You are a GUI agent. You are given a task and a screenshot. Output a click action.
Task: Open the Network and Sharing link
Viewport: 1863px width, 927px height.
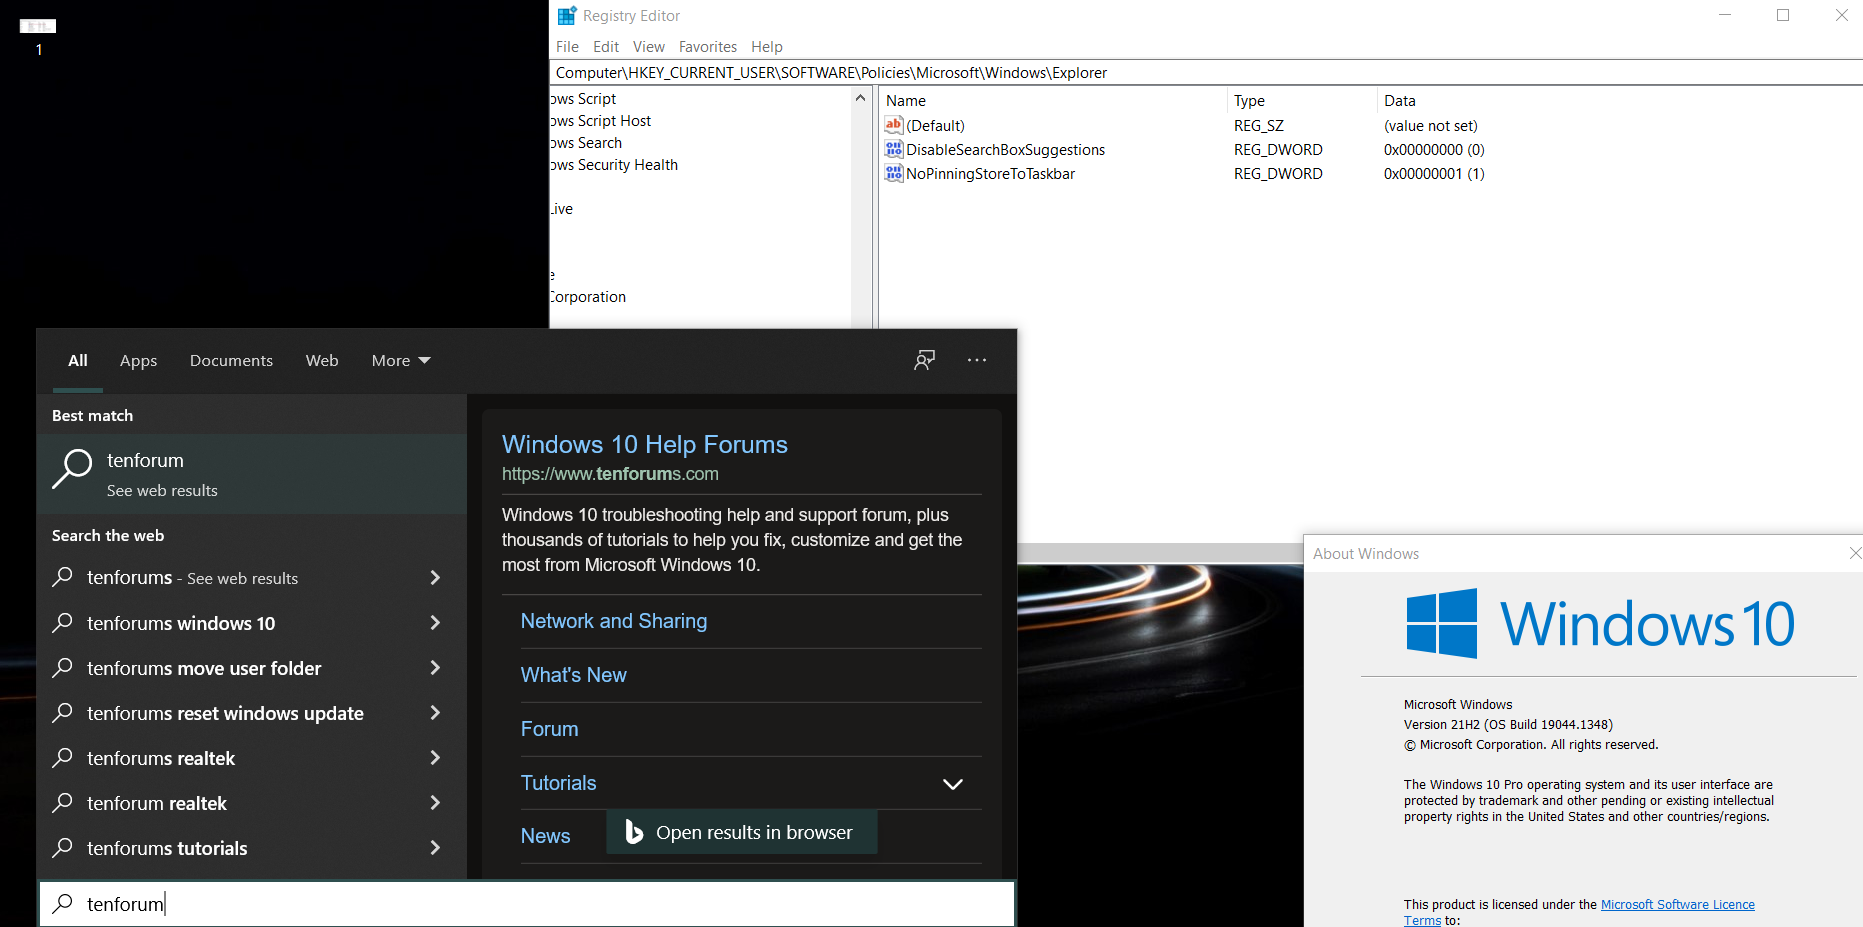[x=614, y=621]
